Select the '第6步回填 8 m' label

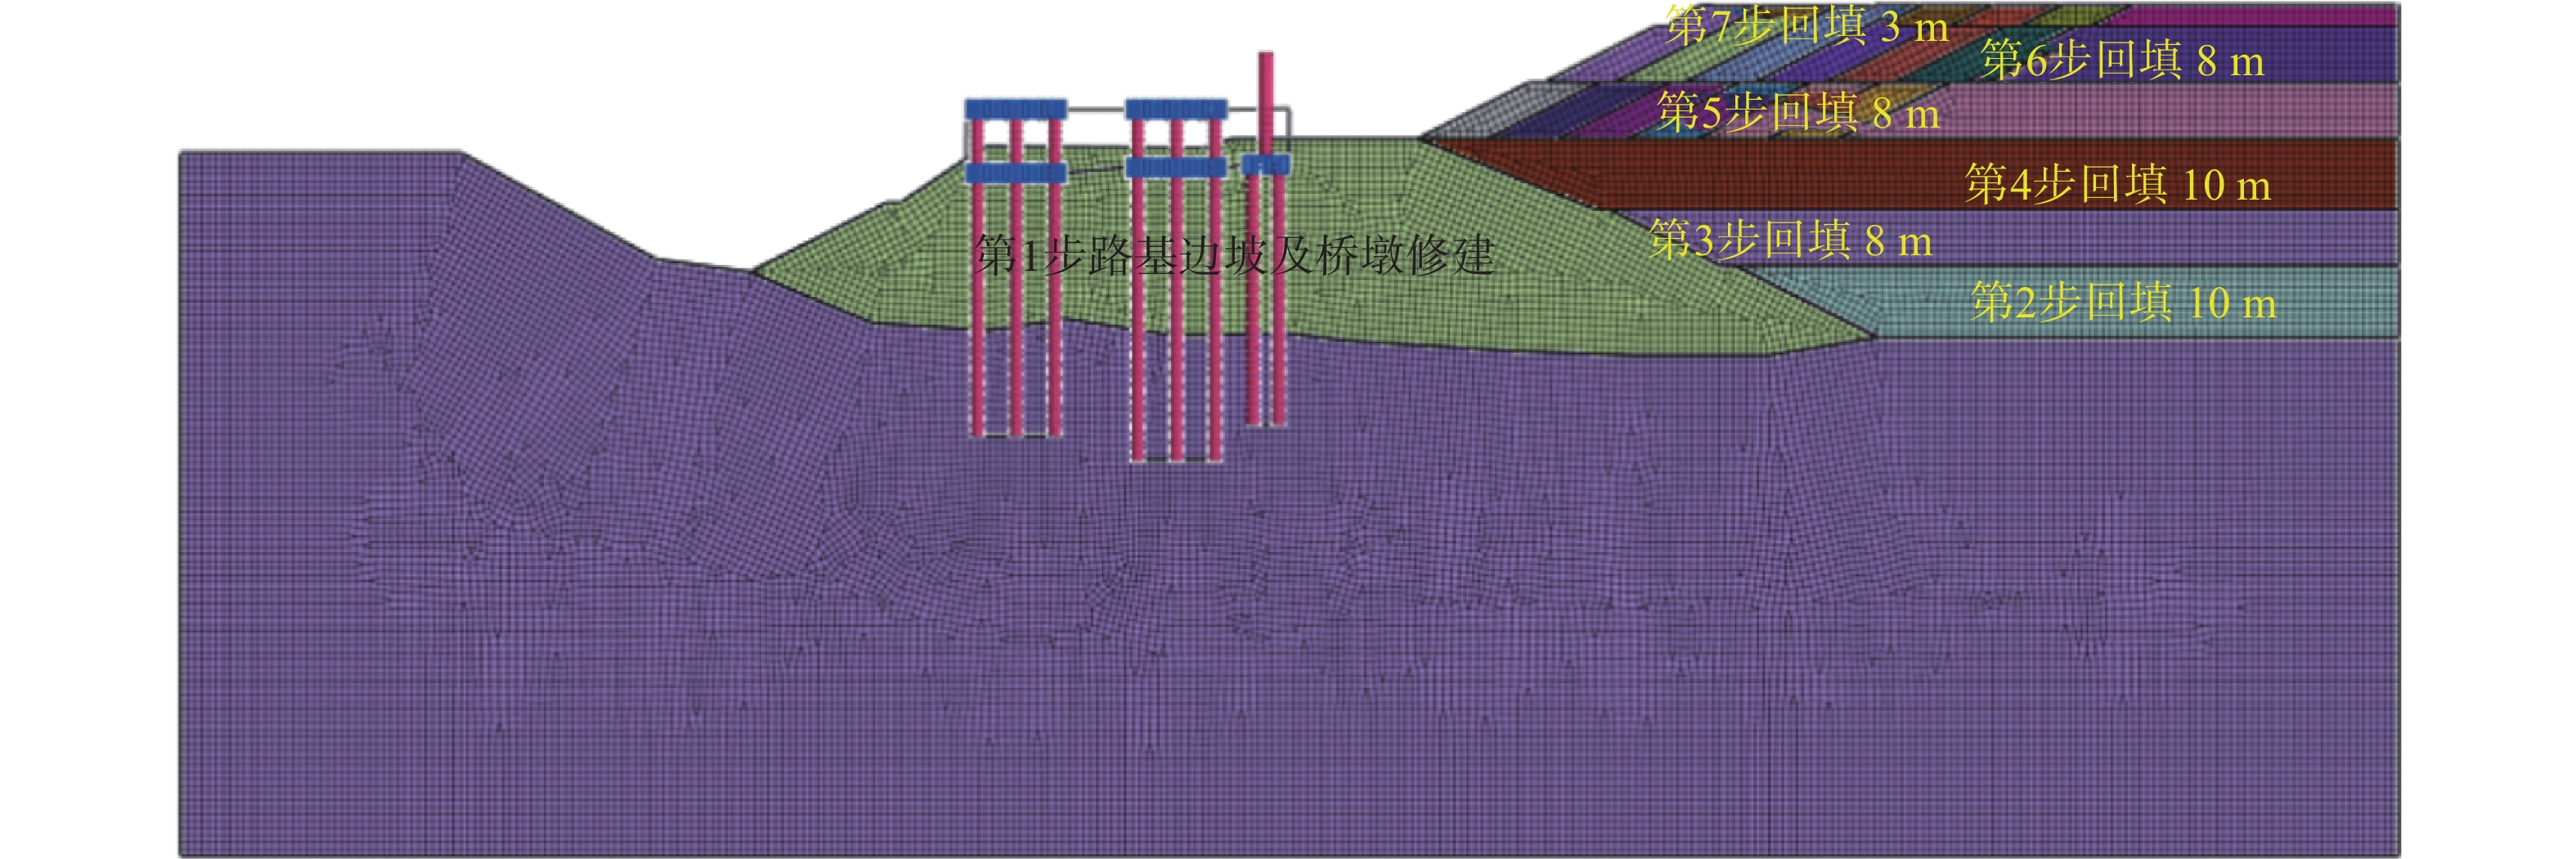2121,61
